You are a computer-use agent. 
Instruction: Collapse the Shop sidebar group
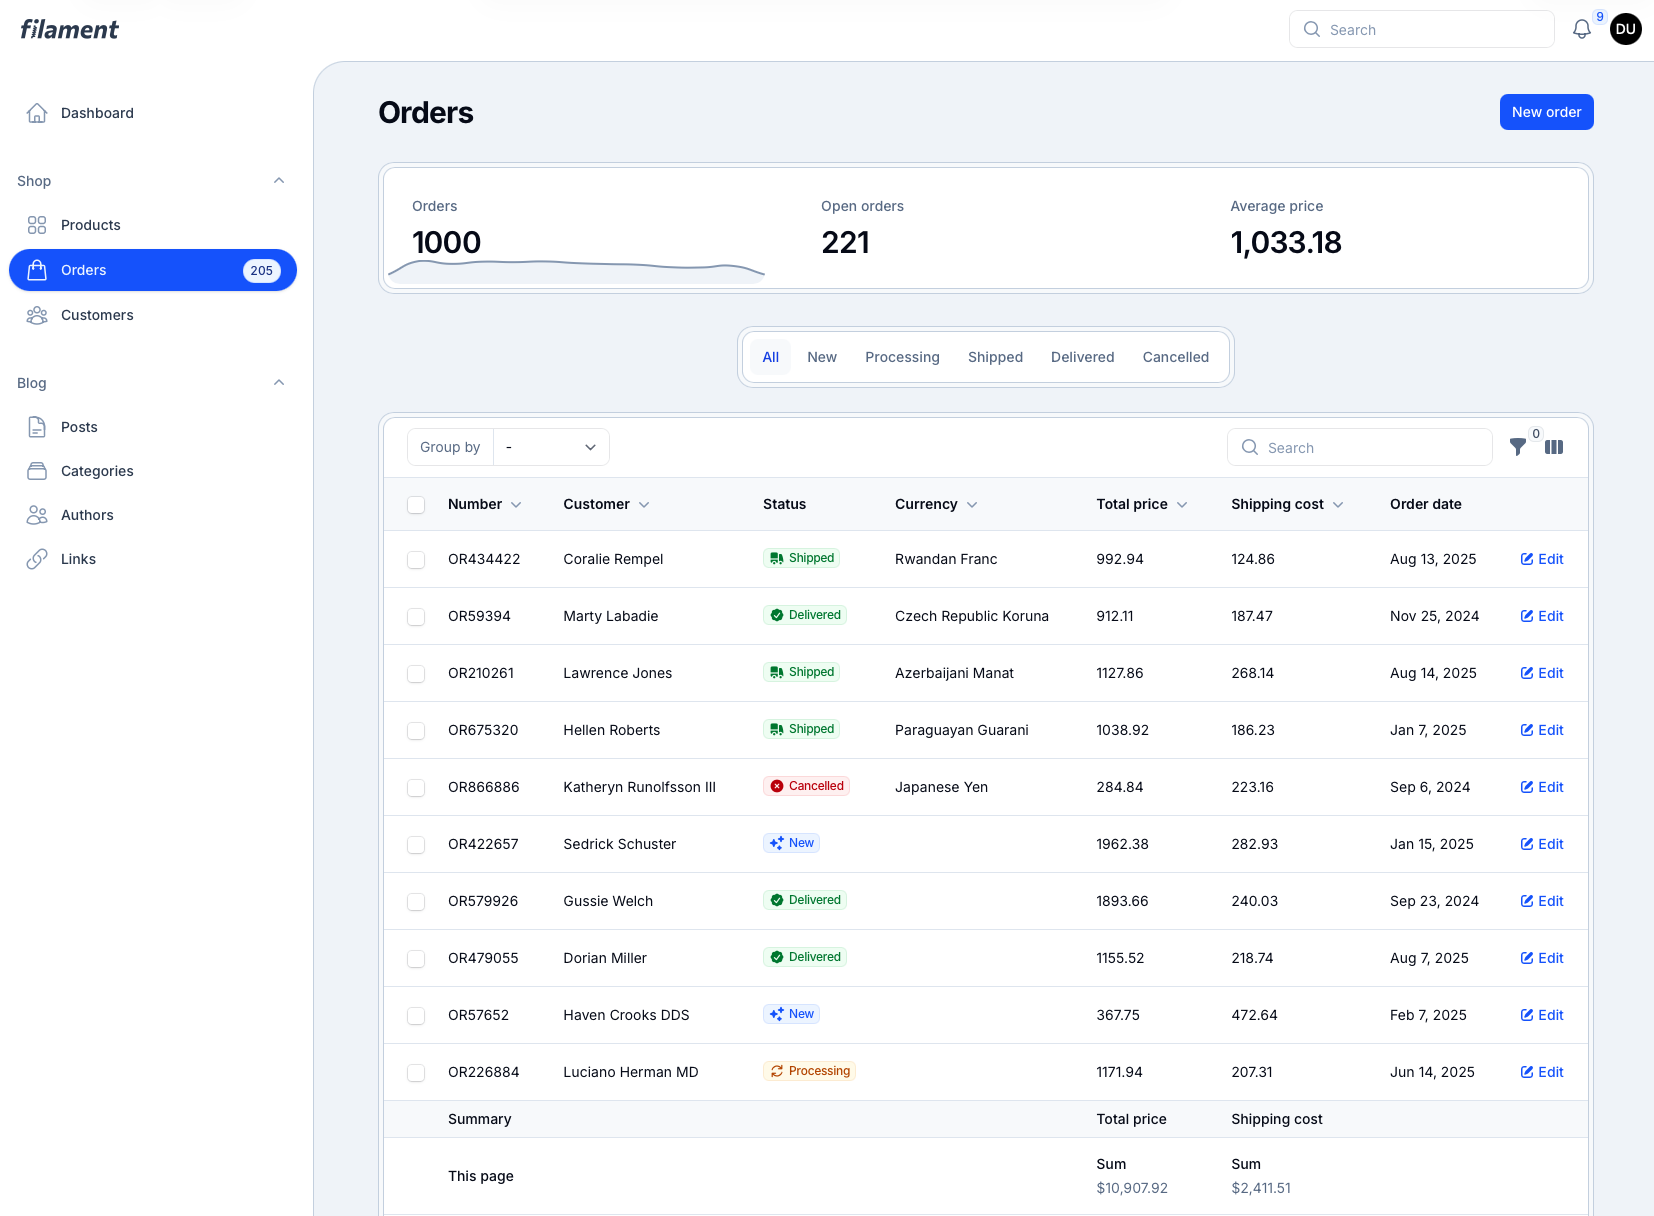click(279, 181)
